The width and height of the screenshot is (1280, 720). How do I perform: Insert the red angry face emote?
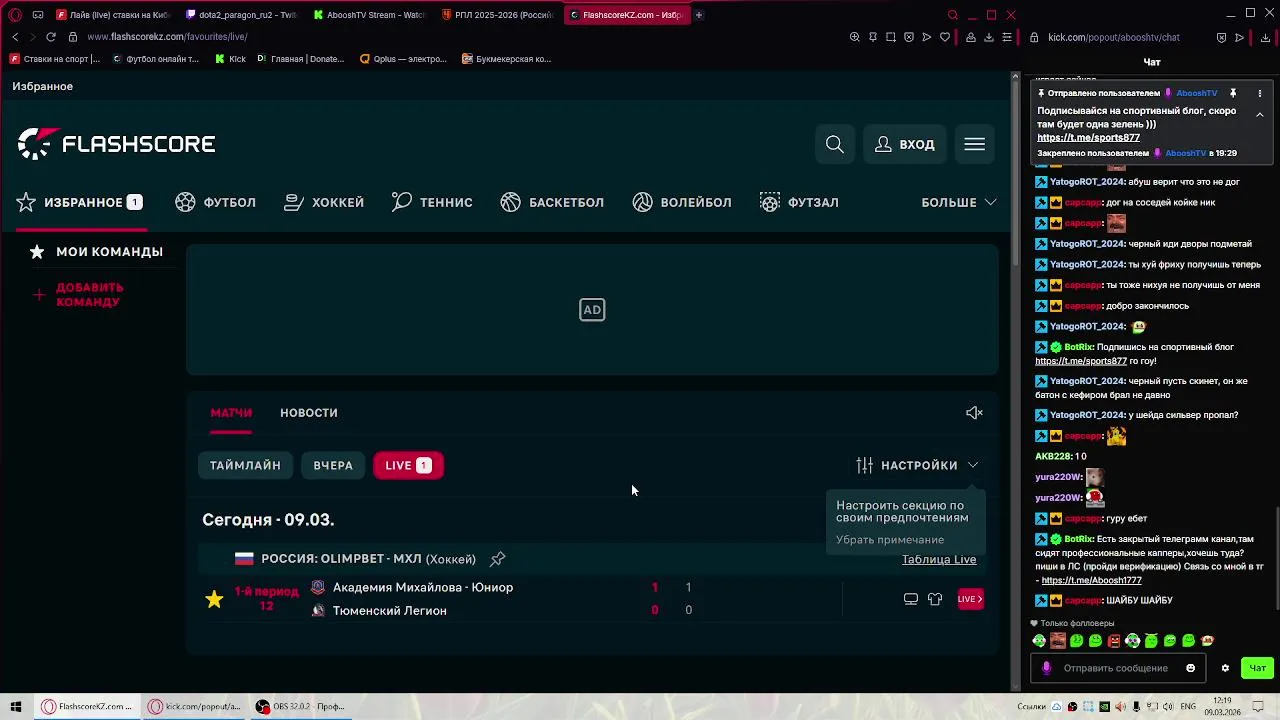coord(1113,641)
